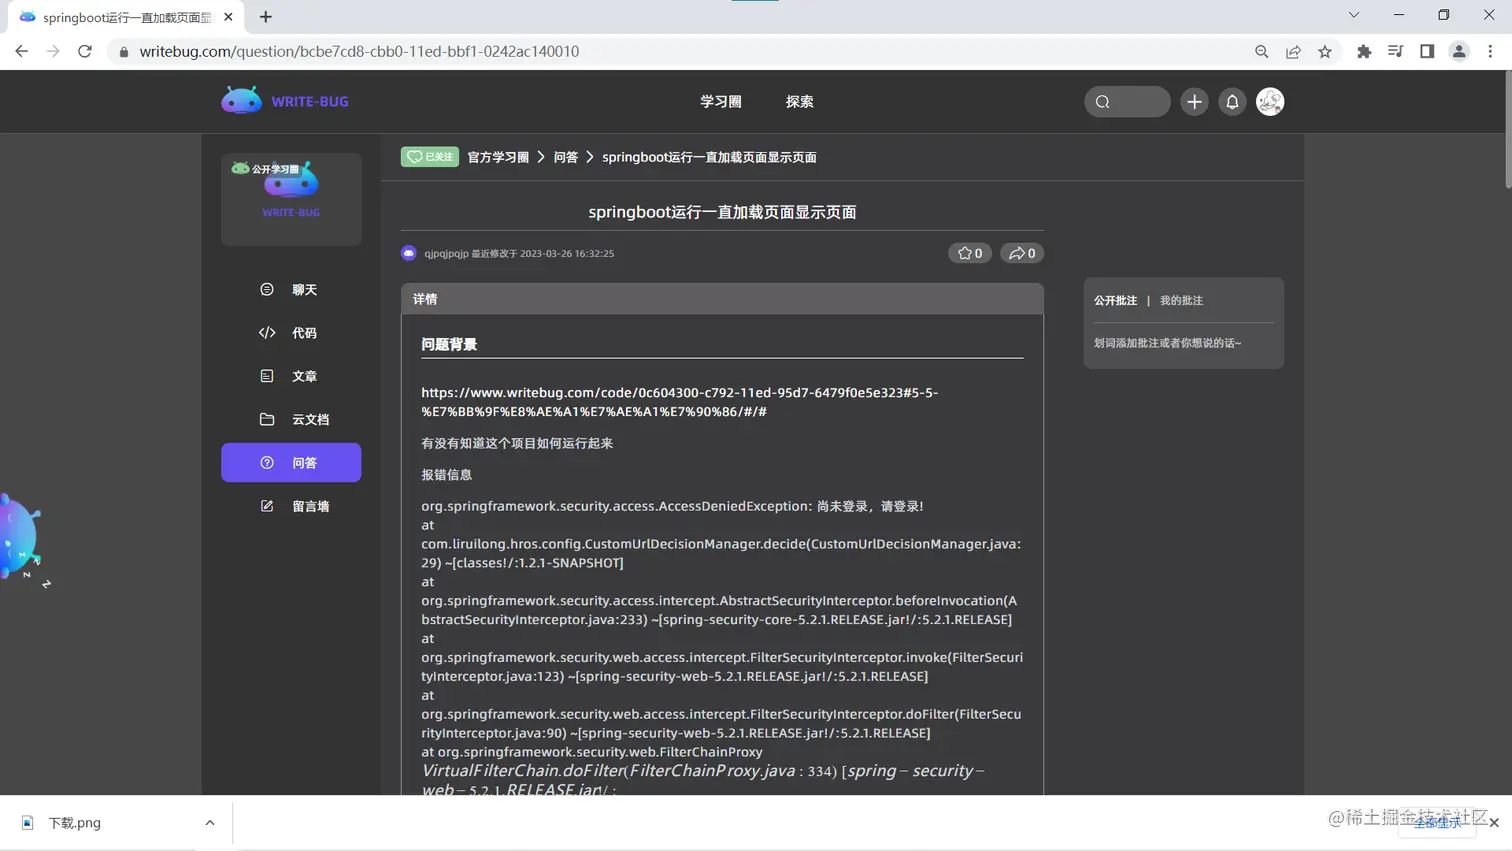Open the browser window dropdown caret
Viewport: 1512px width, 851px height.
tap(1353, 16)
